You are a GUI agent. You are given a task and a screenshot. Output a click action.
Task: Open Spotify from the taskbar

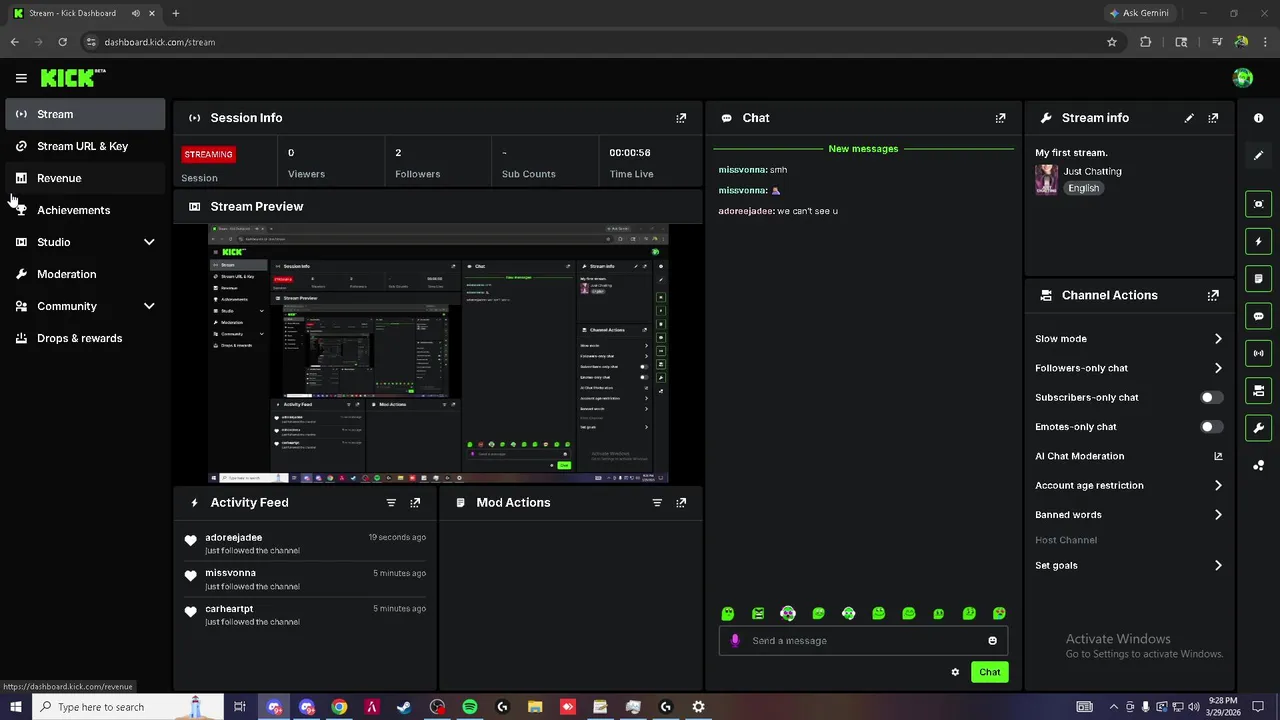click(x=470, y=707)
